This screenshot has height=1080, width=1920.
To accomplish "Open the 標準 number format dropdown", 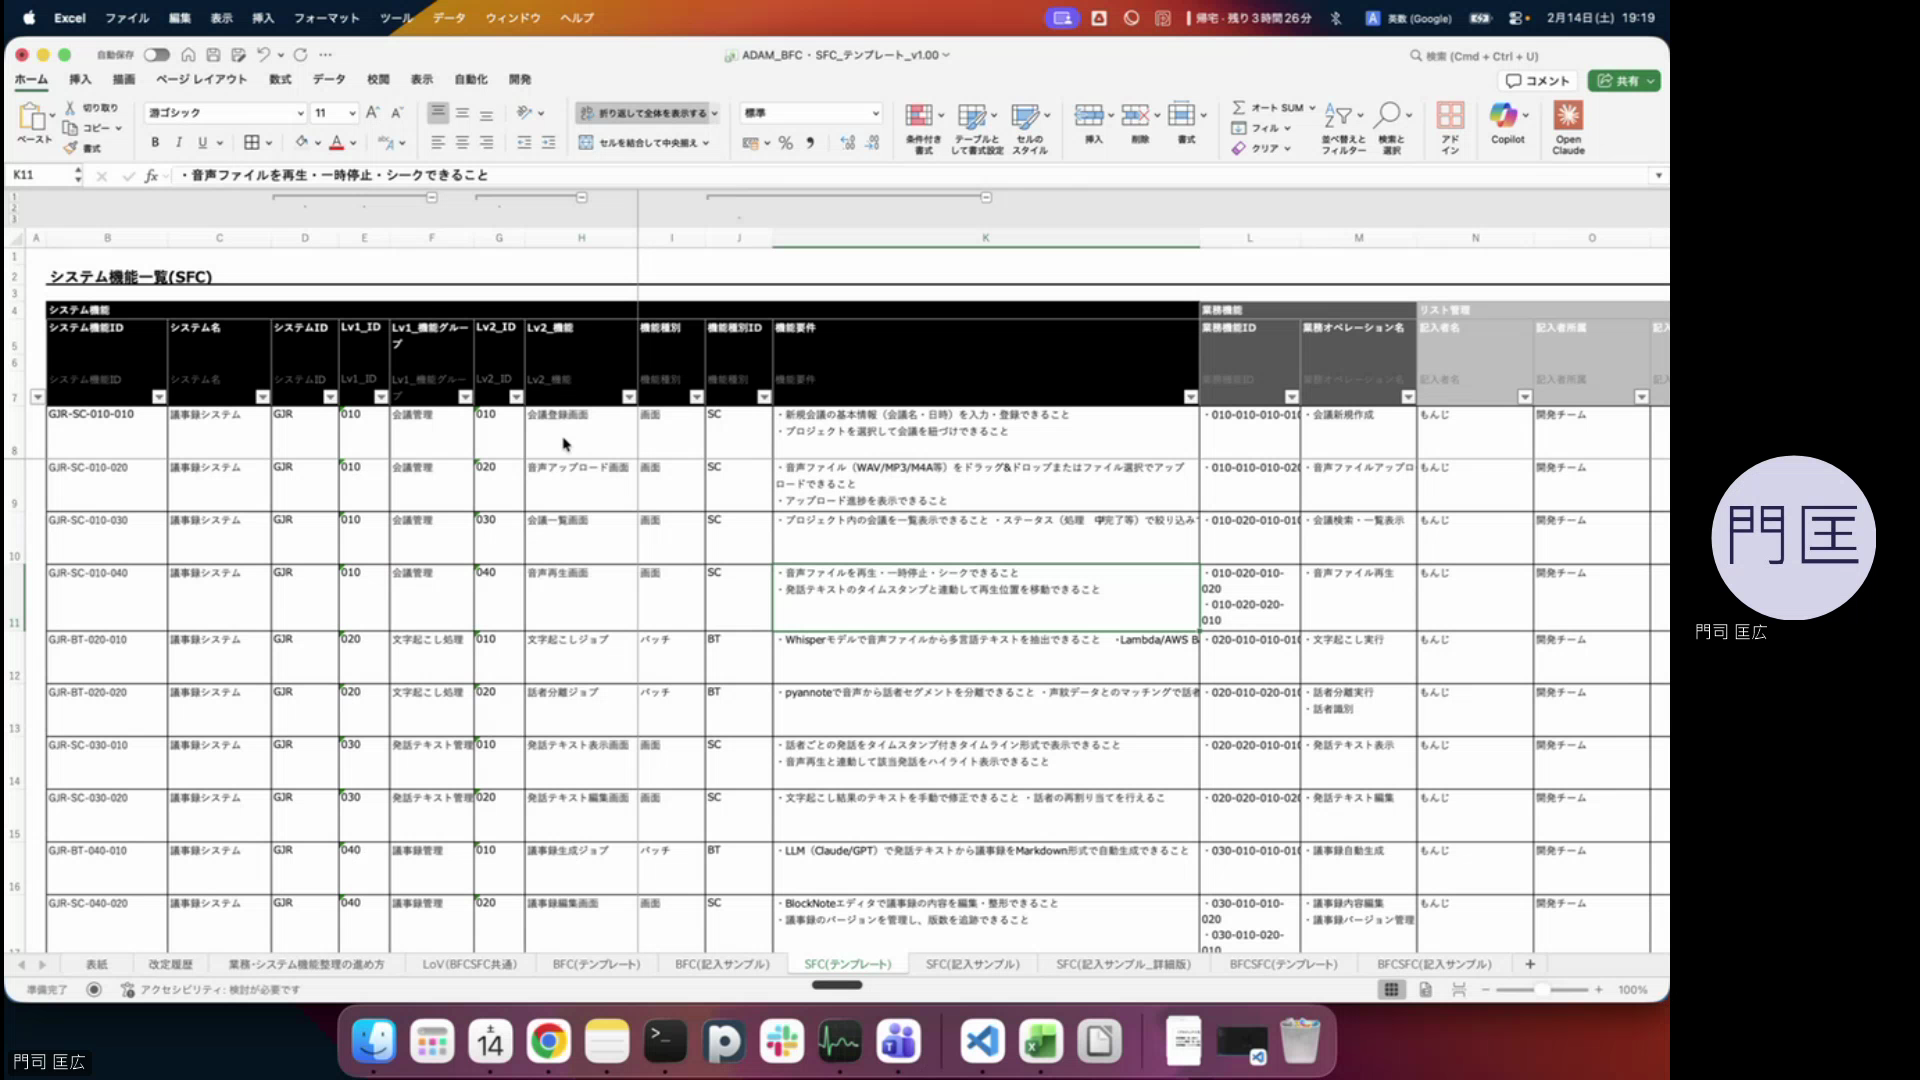I will click(875, 113).
